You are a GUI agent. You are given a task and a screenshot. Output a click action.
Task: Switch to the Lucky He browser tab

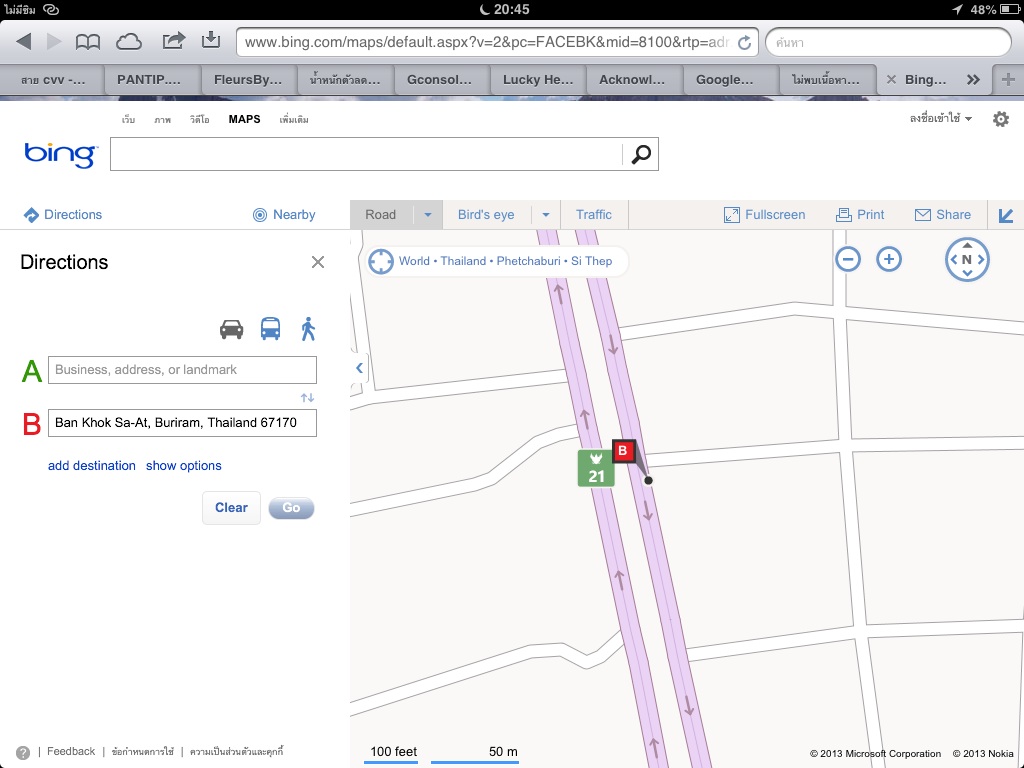click(537, 80)
